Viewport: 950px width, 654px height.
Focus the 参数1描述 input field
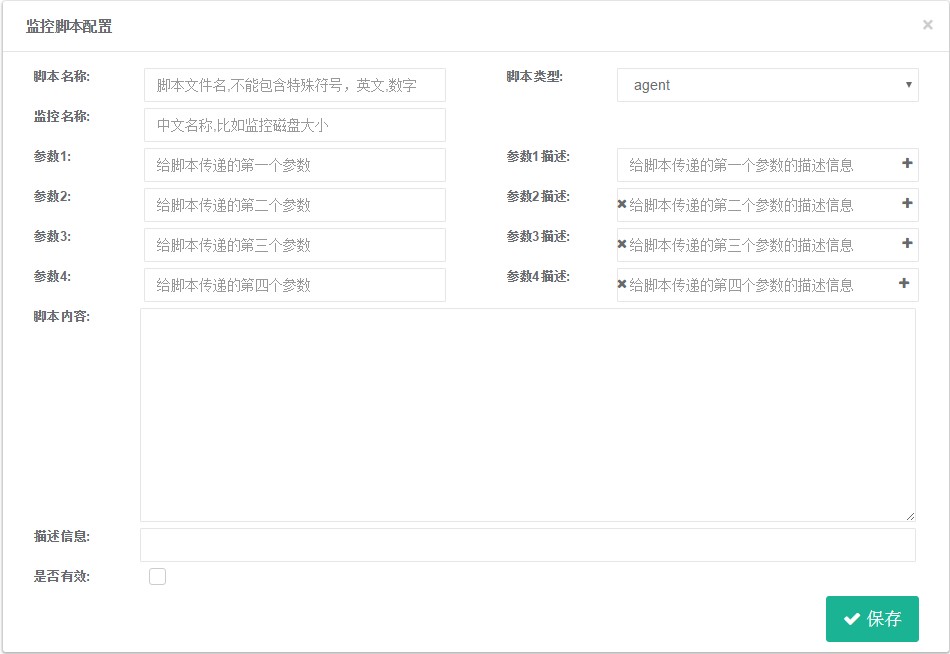tap(768, 165)
